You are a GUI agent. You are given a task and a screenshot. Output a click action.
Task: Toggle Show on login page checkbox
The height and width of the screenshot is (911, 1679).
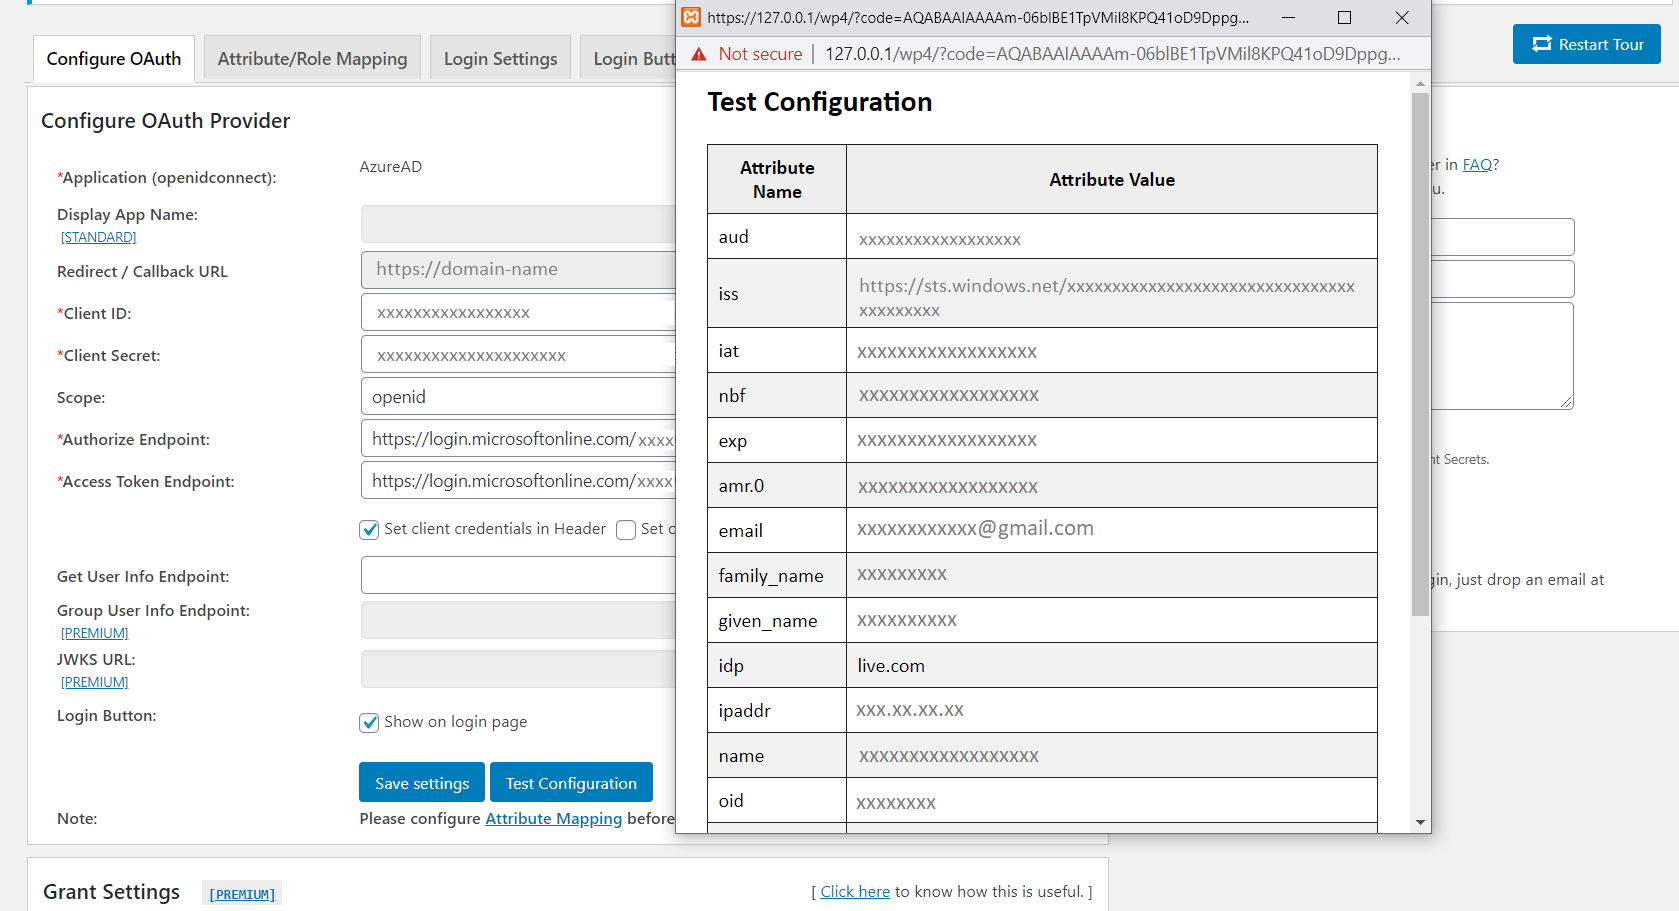click(x=369, y=722)
